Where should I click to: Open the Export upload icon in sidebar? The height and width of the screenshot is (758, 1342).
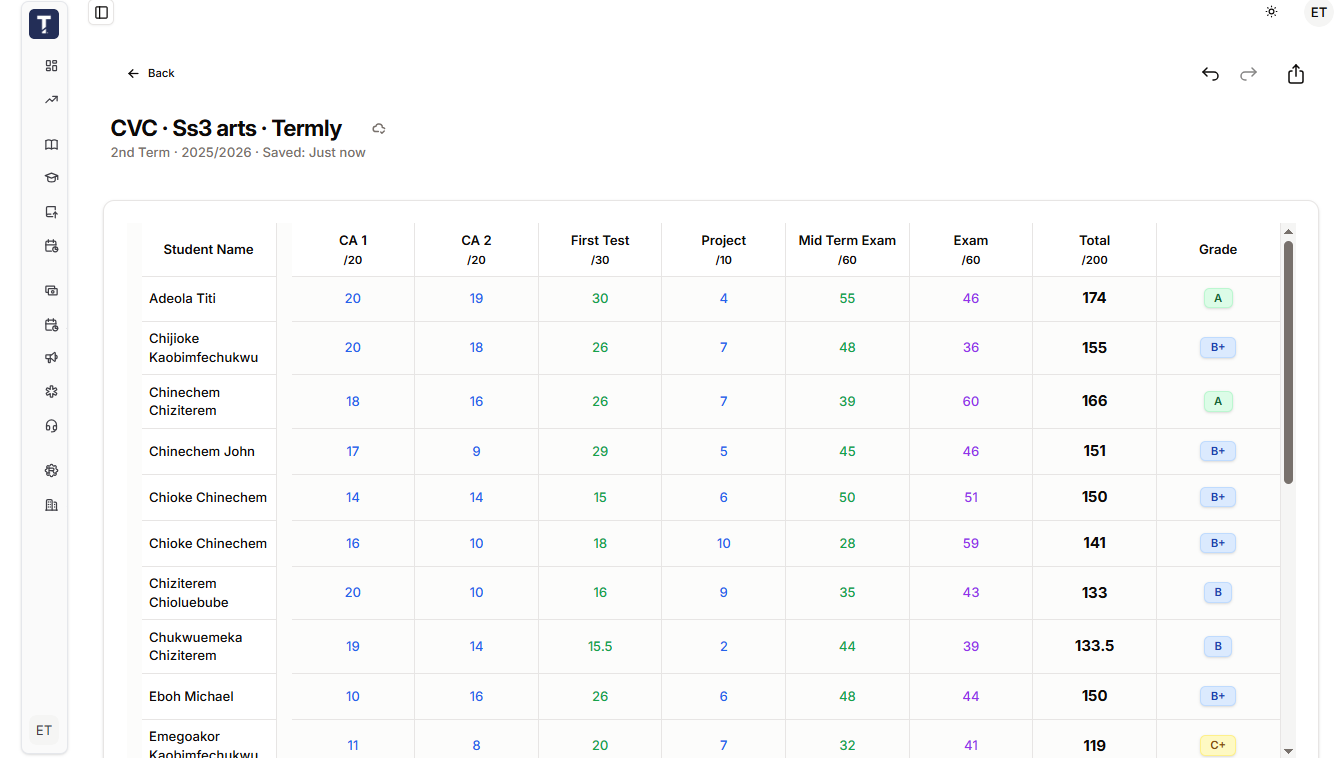[x=51, y=211]
